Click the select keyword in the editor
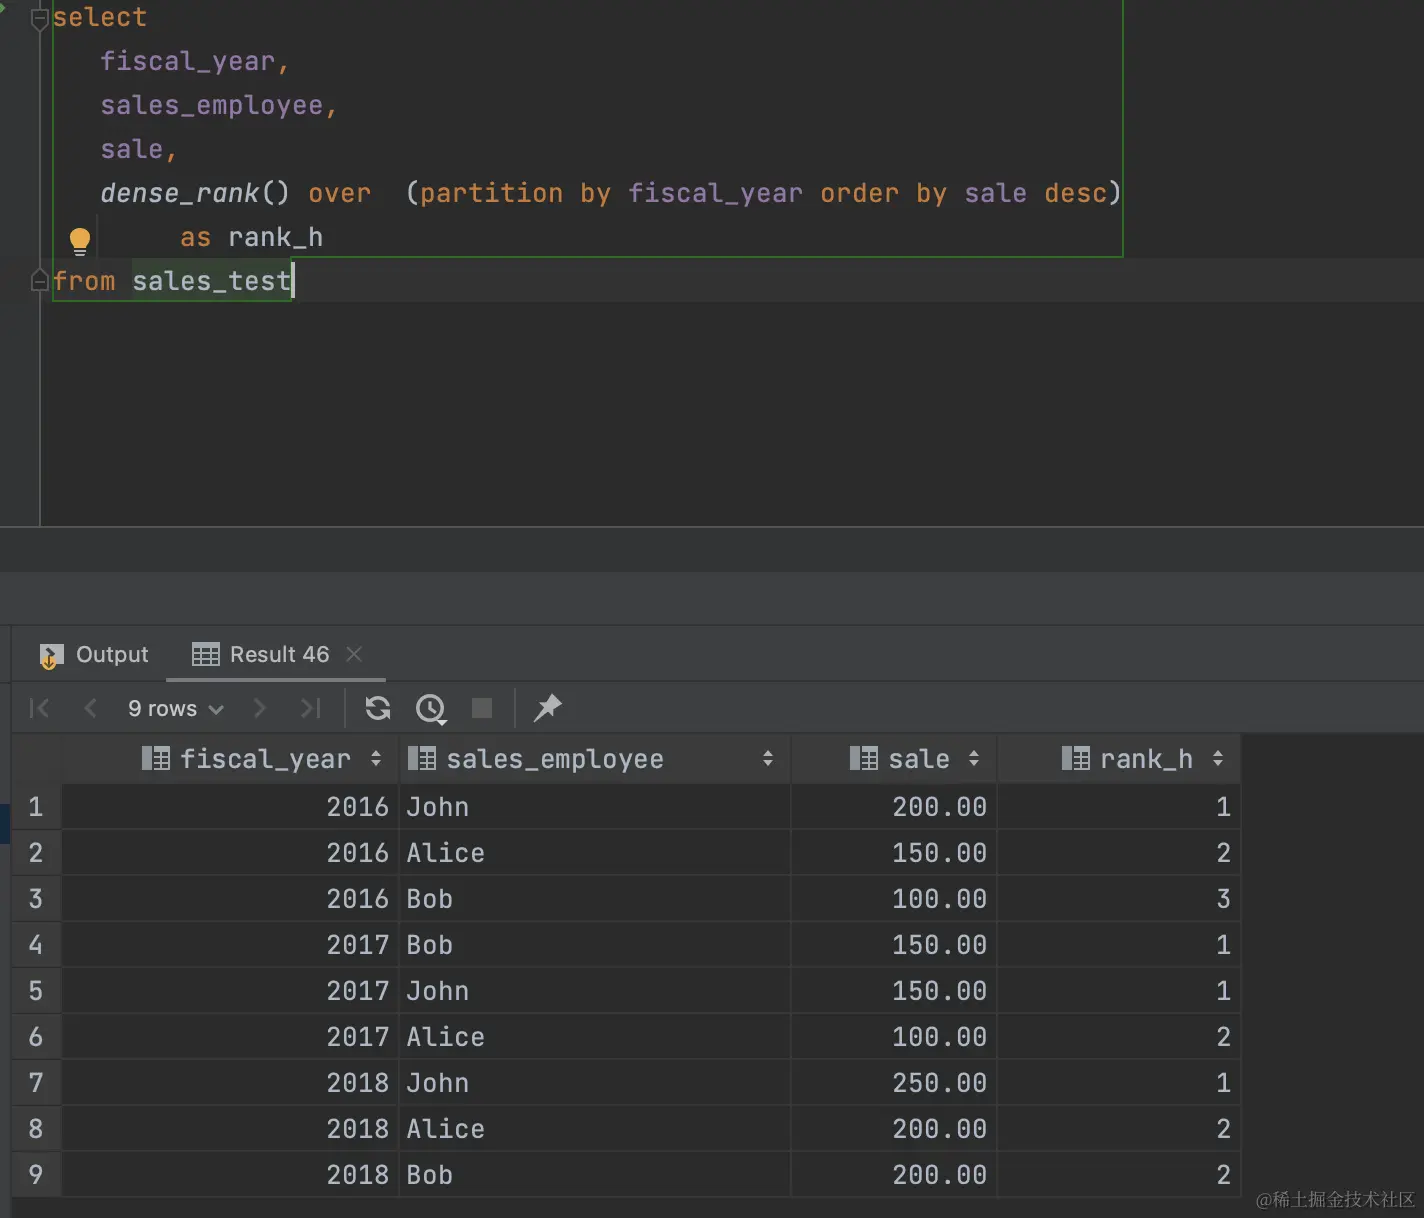This screenshot has width=1424, height=1218. (x=100, y=18)
